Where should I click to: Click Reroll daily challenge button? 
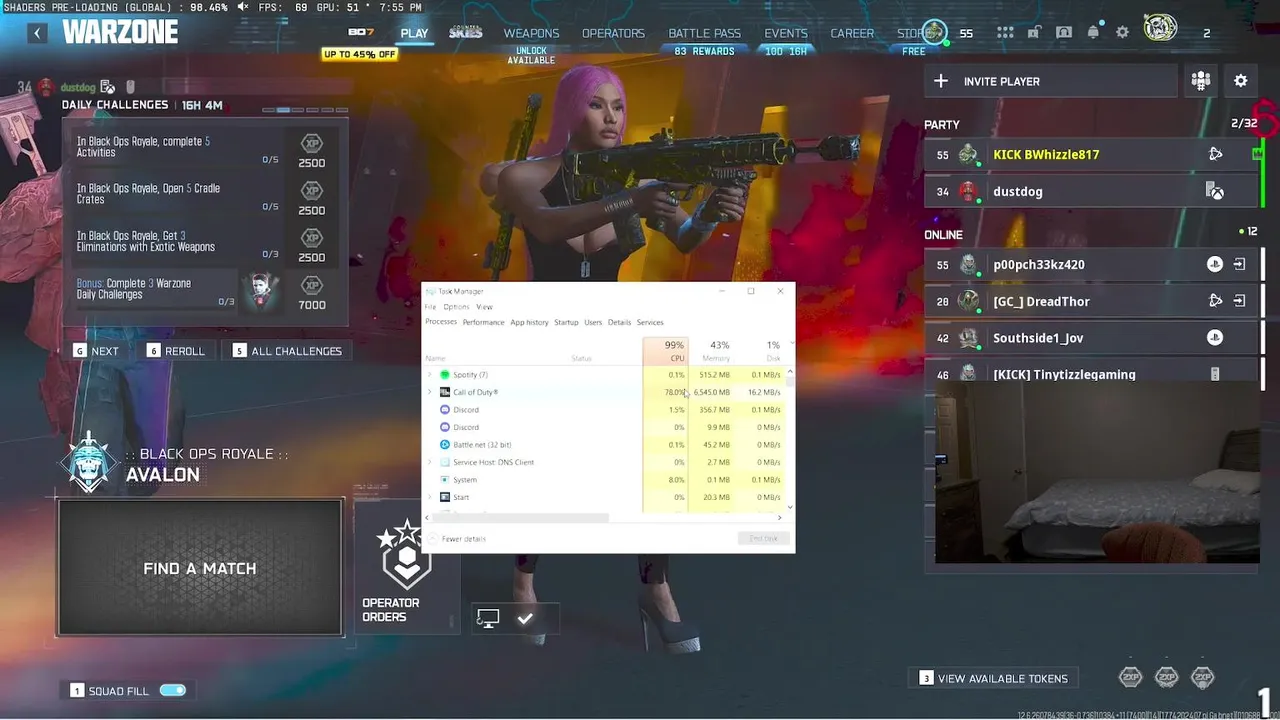tap(175, 351)
